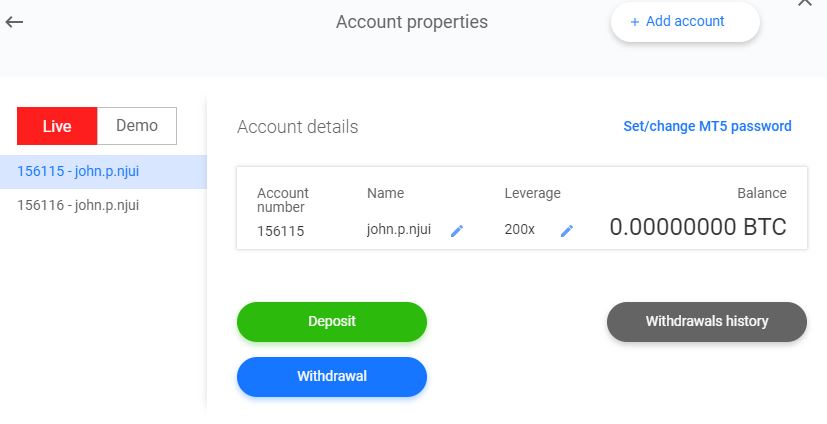Click the 0.00000000 BTC balance value
The width and height of the screenshot is (827, 424).
pyautogui.click(x=698, y=227)
